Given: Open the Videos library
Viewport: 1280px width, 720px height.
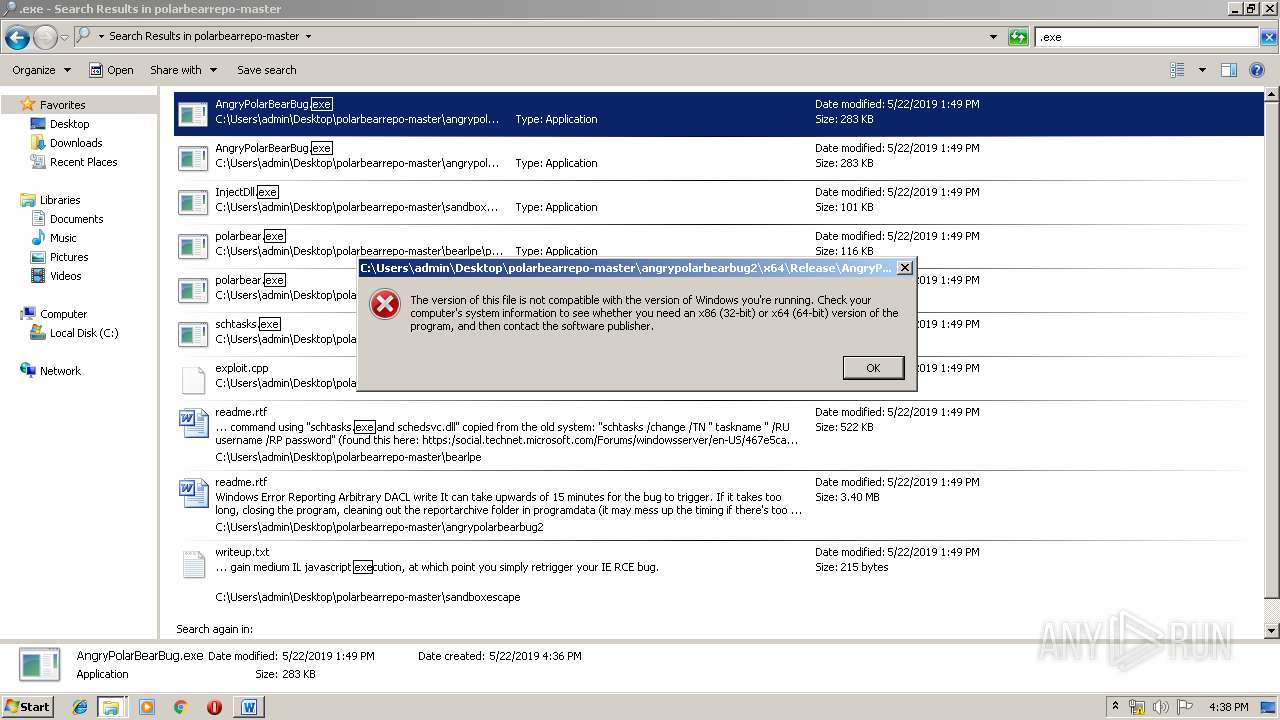Looking at the screenshot, I should click(x=65, y=276).
